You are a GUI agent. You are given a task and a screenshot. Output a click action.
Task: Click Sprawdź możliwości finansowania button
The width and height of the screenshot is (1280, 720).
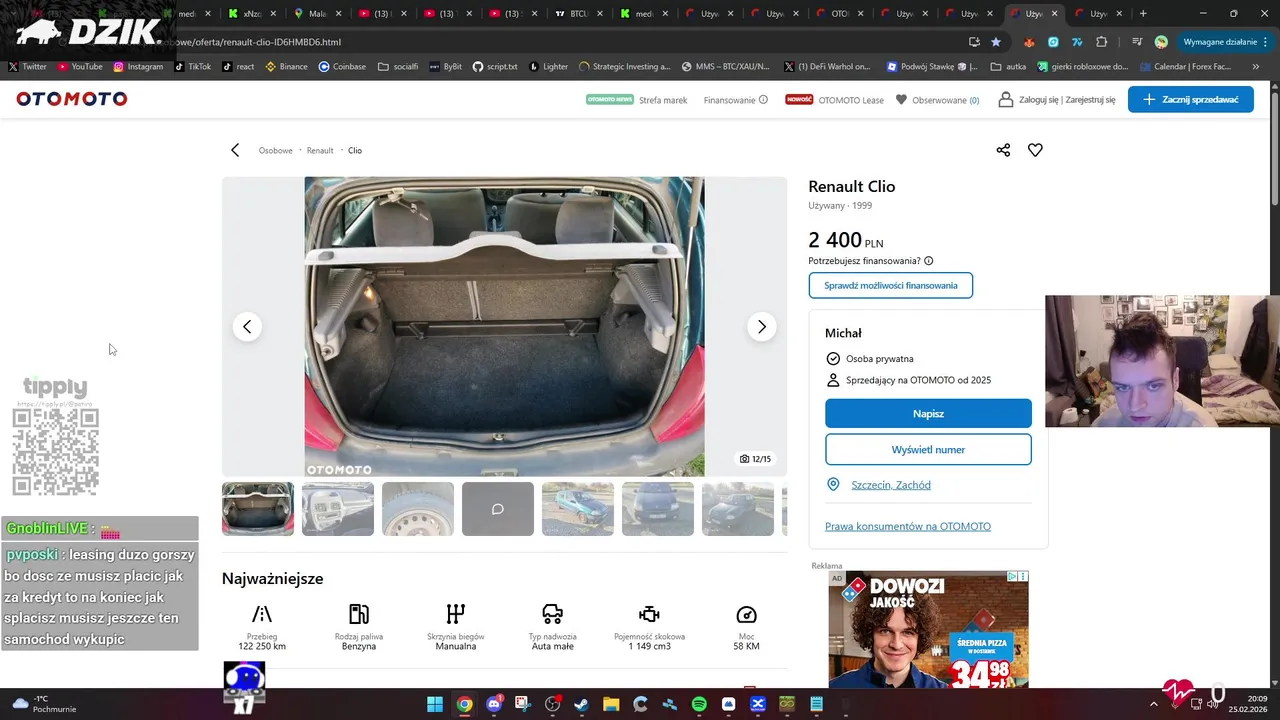point(890,285)
